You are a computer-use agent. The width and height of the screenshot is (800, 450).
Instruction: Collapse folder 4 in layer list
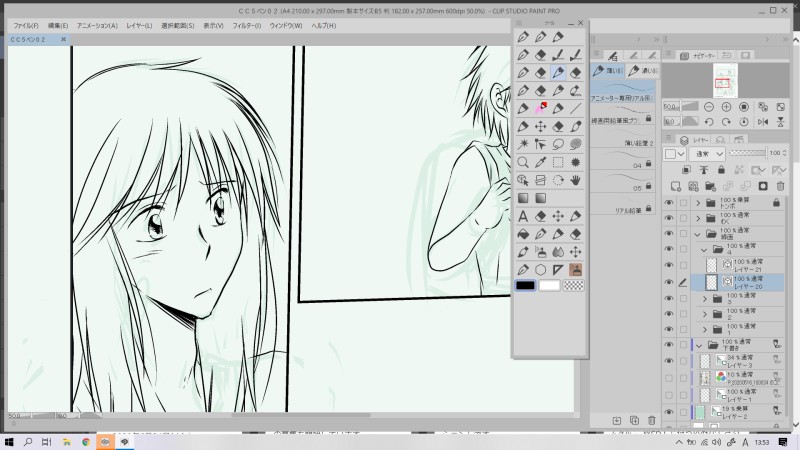coord(705,249)
